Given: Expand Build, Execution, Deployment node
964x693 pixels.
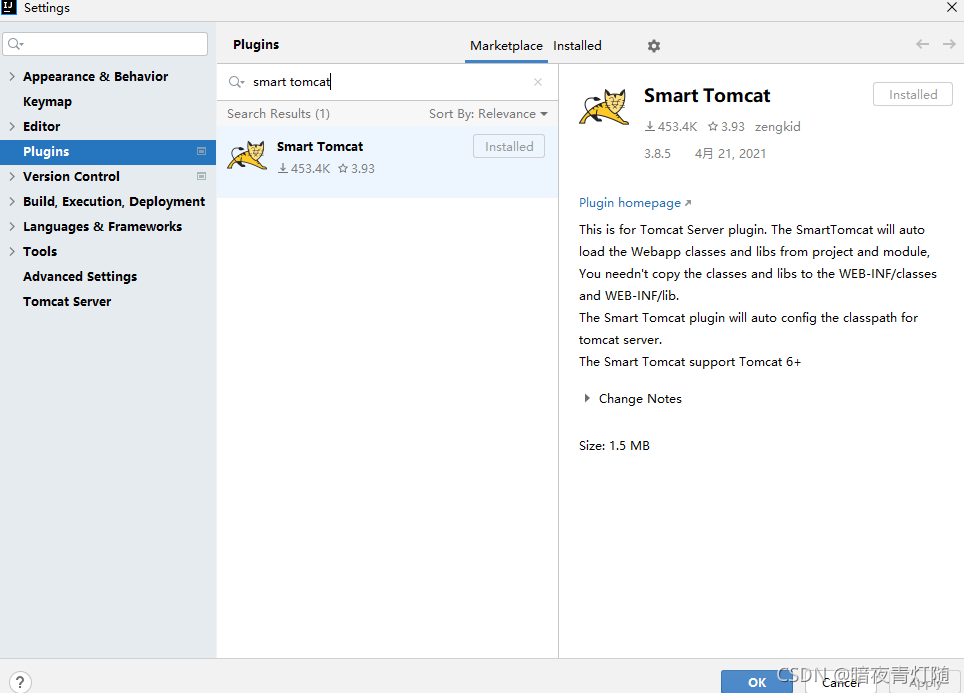Looking at the screenshot, I should tap(12, 202).
